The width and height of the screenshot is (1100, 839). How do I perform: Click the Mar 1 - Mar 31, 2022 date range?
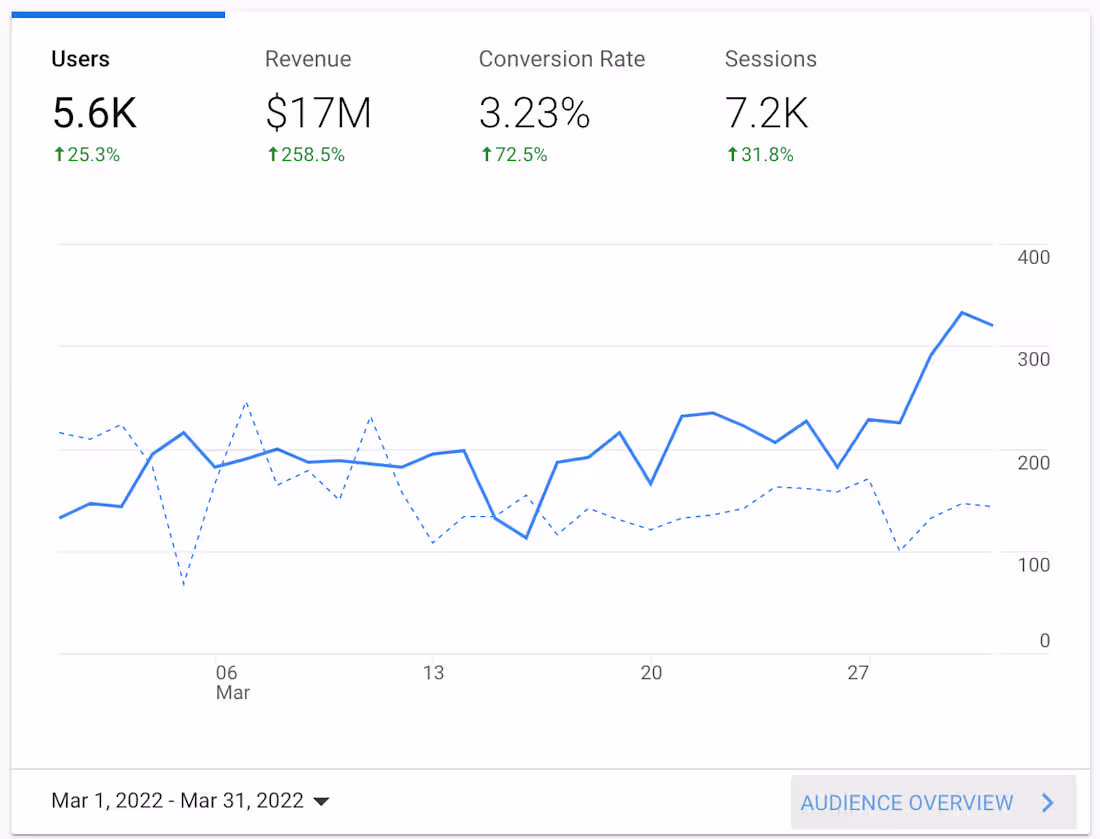tap(177, 801)
